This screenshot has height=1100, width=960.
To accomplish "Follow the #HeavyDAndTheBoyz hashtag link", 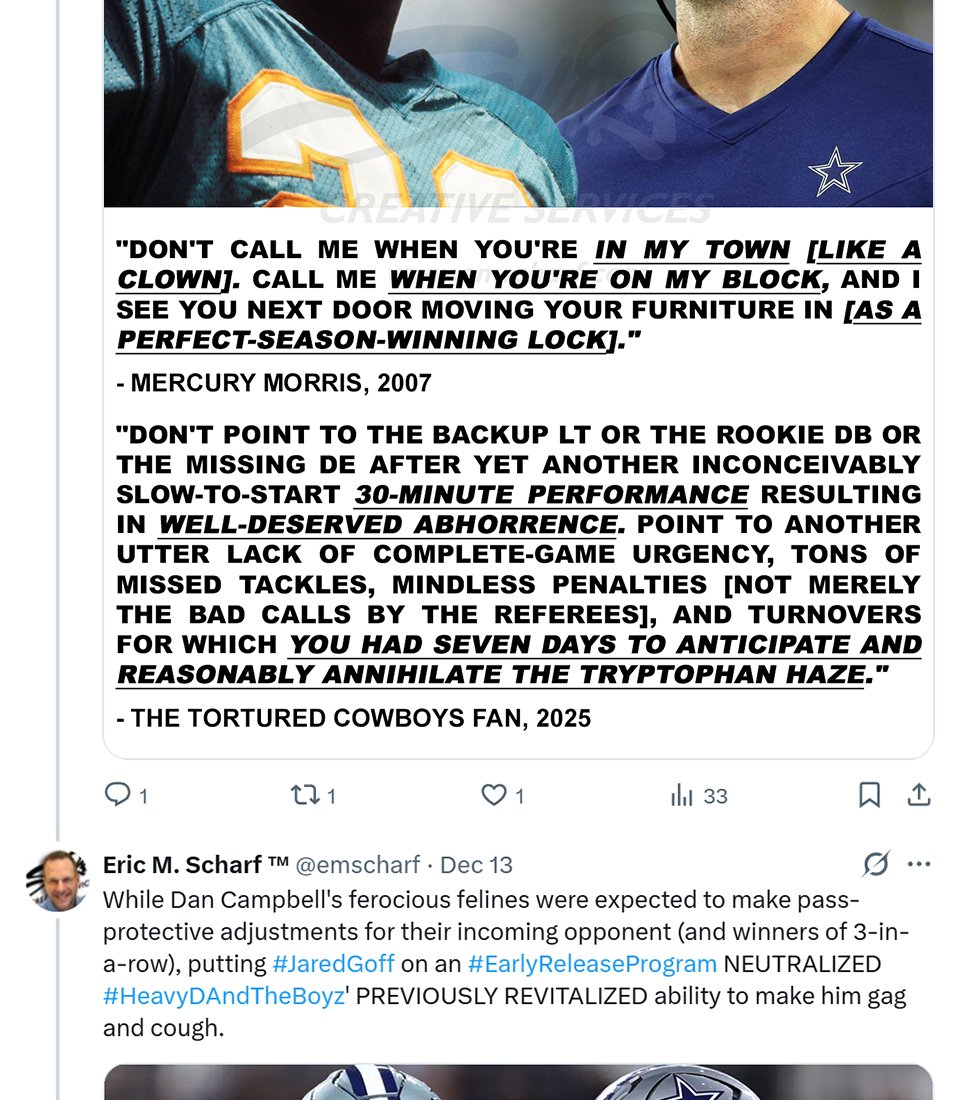I will click(223, 996).
